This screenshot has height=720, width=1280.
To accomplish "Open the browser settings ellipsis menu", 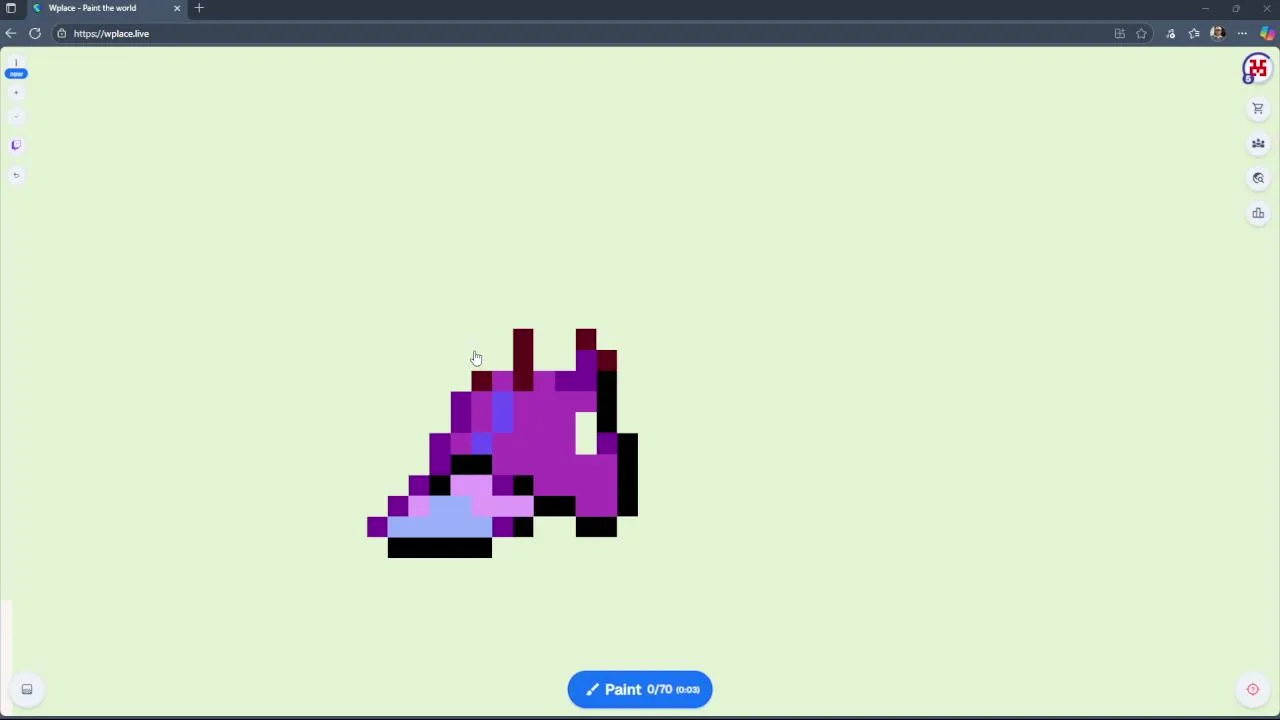I will (x=1242, y=33).
